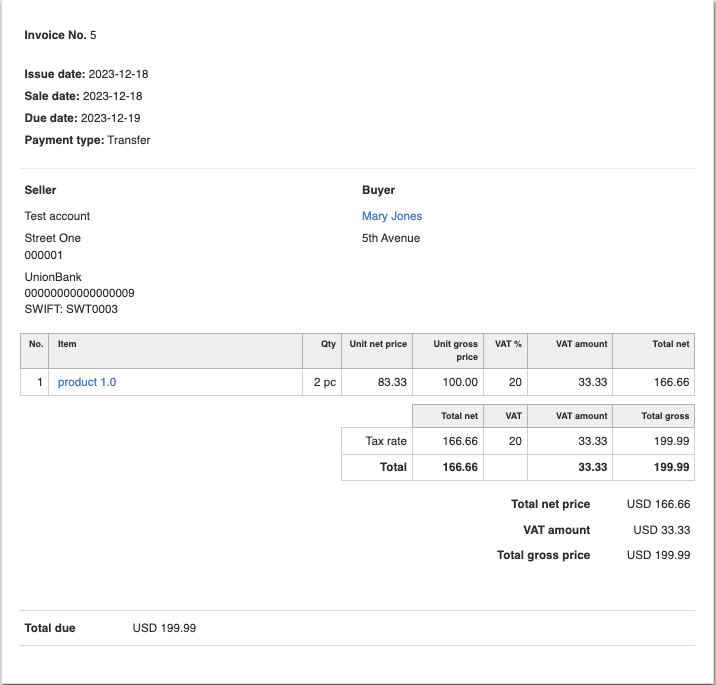This screenshot has height=685, width=716.
Task: Click the Payment type Transfer line
Action: (87, 140)
